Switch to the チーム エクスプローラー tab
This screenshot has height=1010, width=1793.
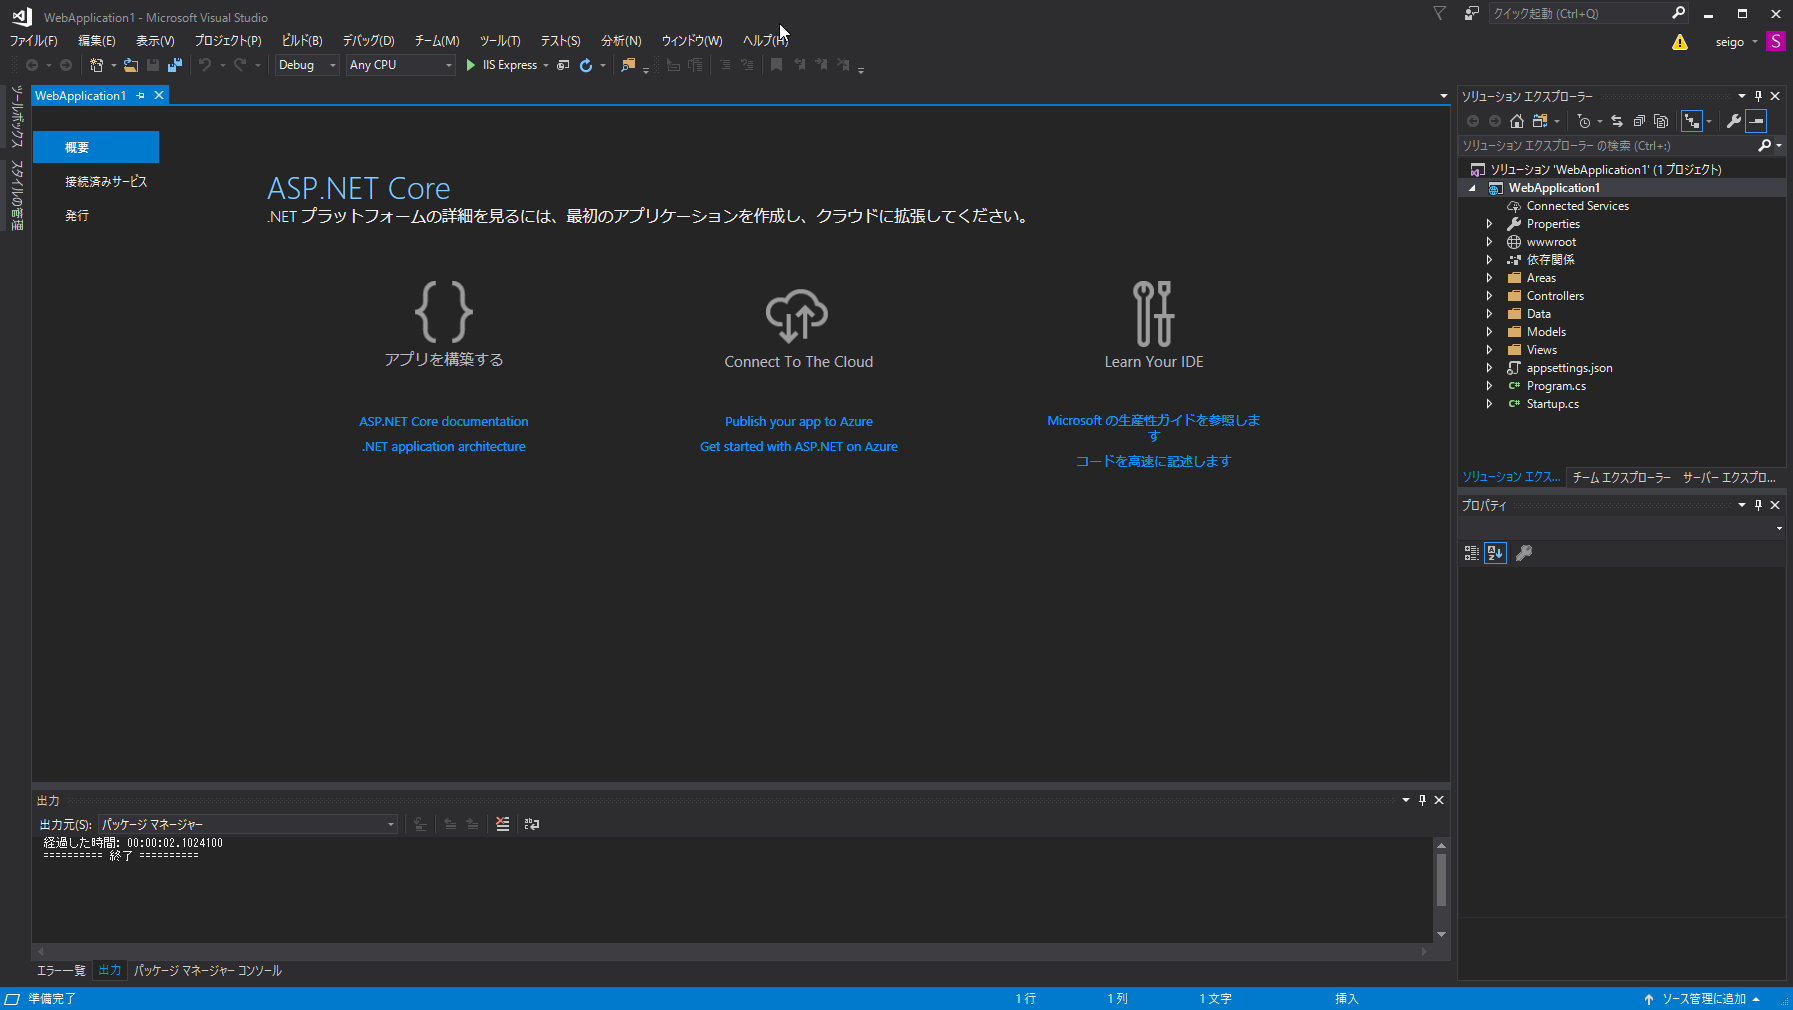click(1620, 477)
